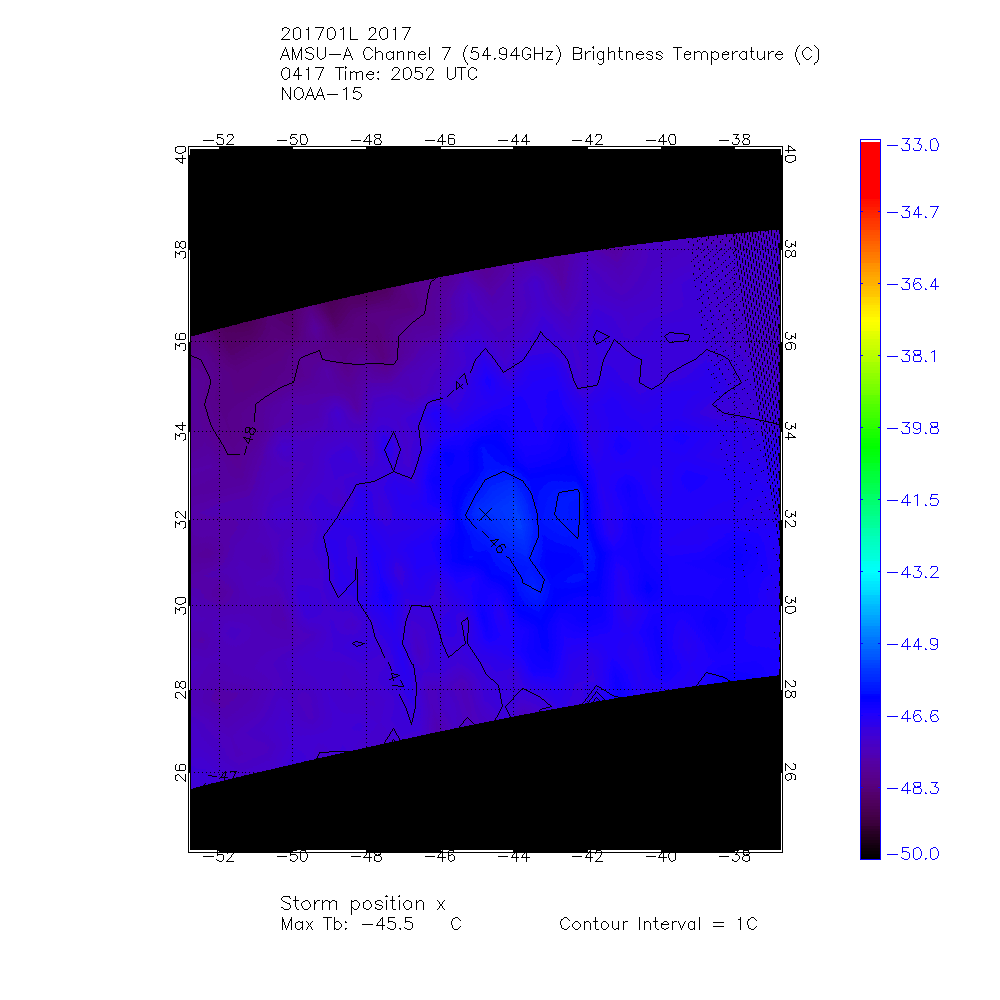Click the '-47' contour label beside the bottom swath edge

[x=223, y=776]
